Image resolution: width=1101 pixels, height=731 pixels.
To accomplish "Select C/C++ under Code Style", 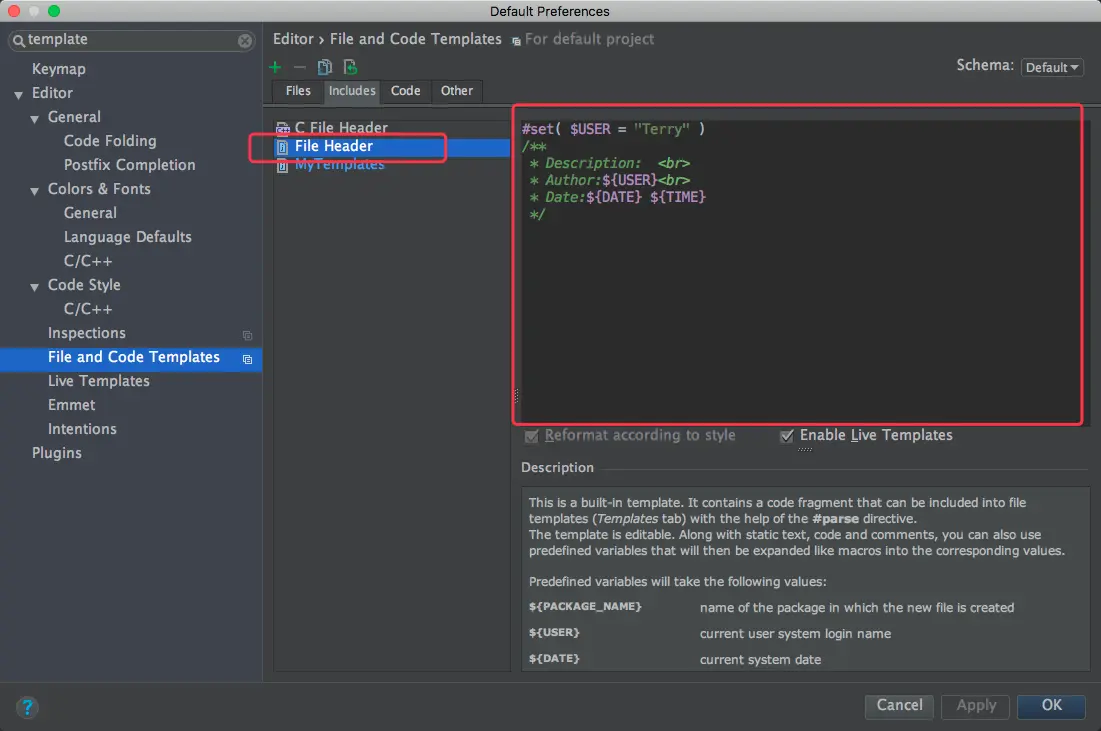I will 88,309.
